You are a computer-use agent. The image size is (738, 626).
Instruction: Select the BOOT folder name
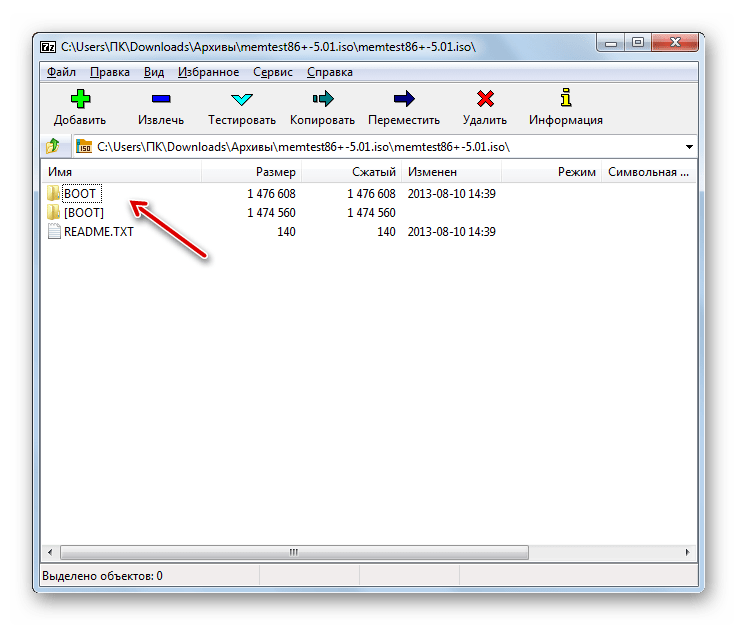(x=81, y=193)
